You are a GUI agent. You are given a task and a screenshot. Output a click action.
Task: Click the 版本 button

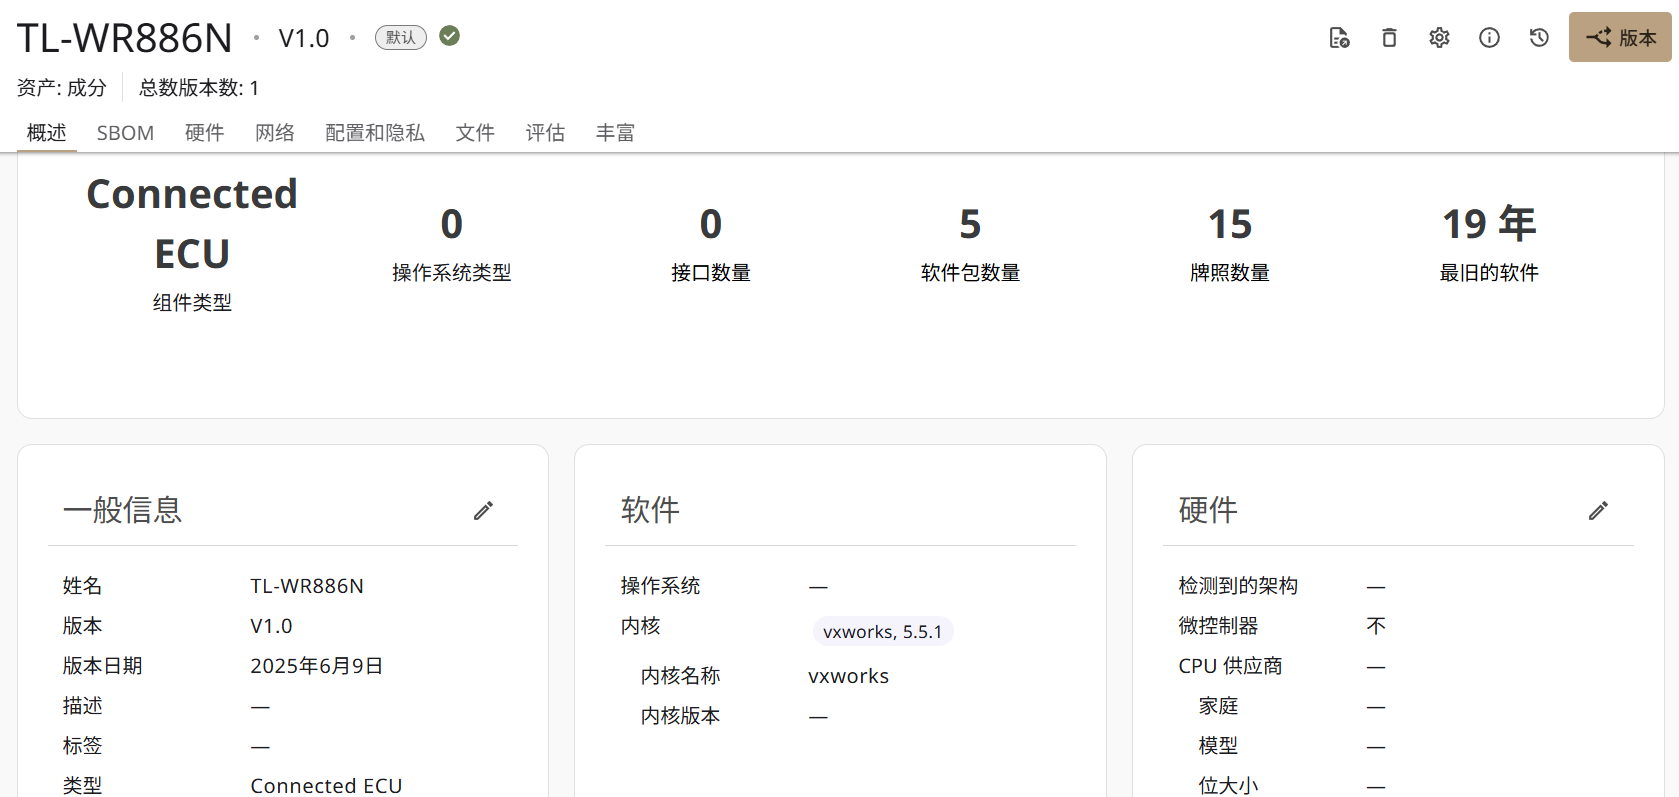[x=1620, y=38]
